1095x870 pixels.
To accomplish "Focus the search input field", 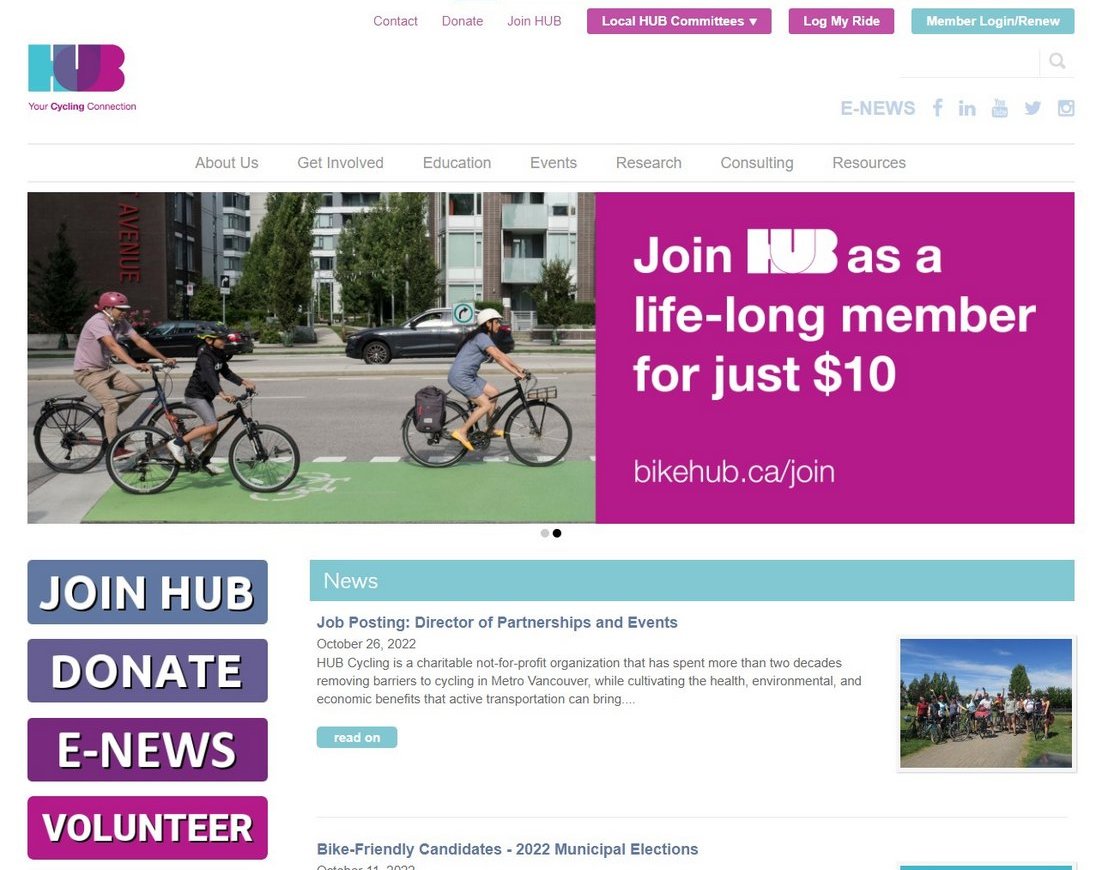I will 969,61.
